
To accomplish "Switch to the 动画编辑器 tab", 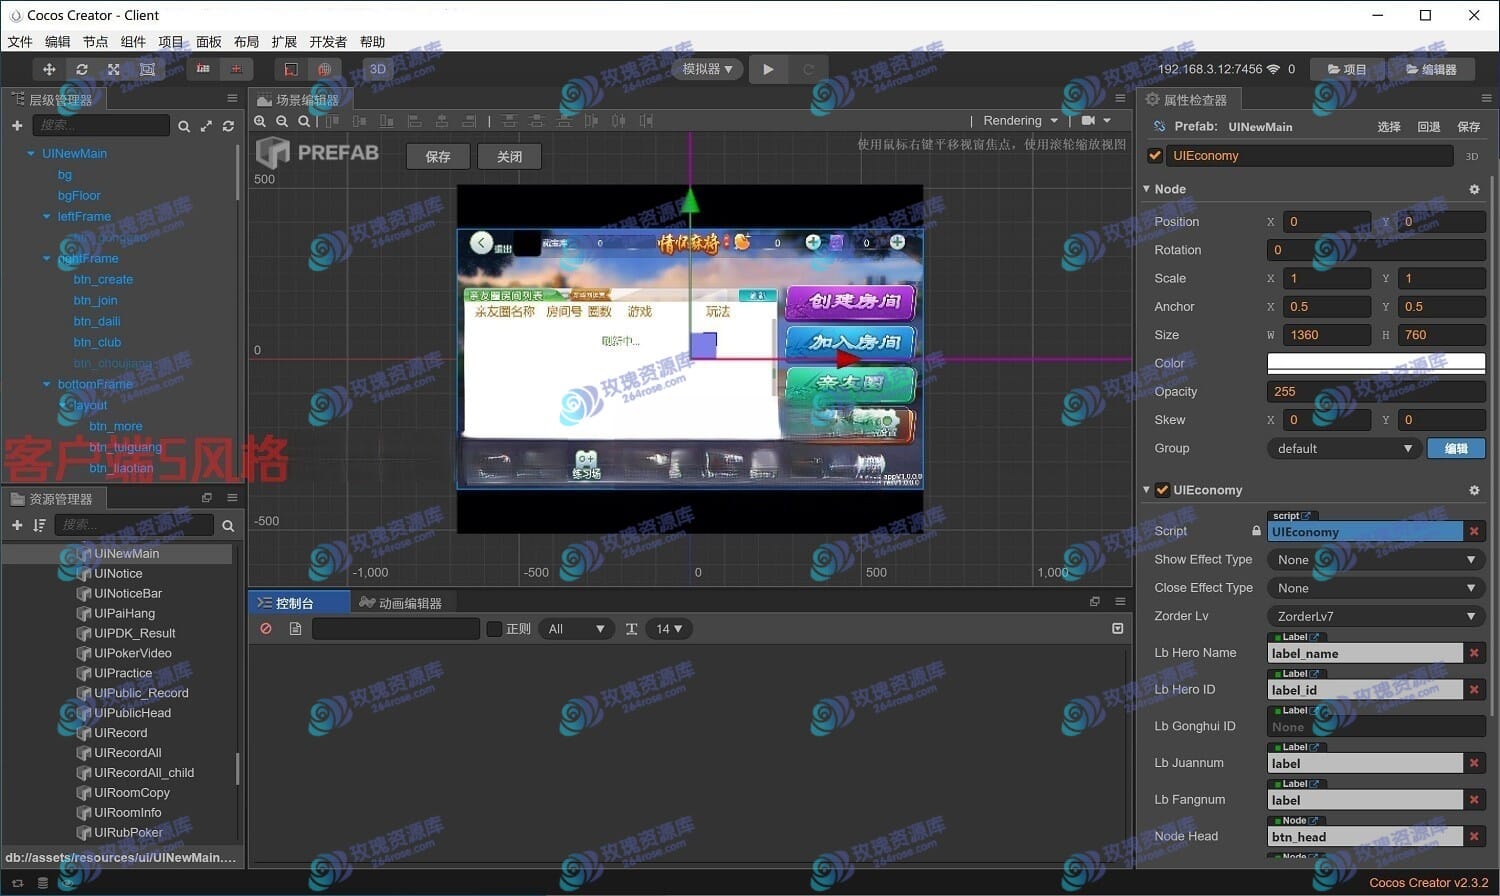I will point(401,603).
